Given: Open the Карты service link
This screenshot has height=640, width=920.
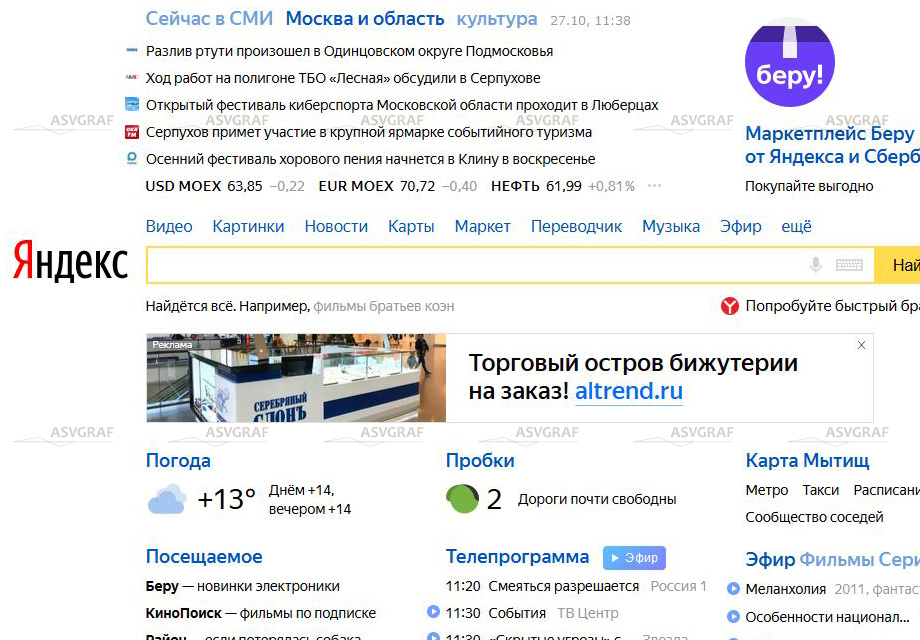Looking at the screenshot, I should [x=411, y=226].
